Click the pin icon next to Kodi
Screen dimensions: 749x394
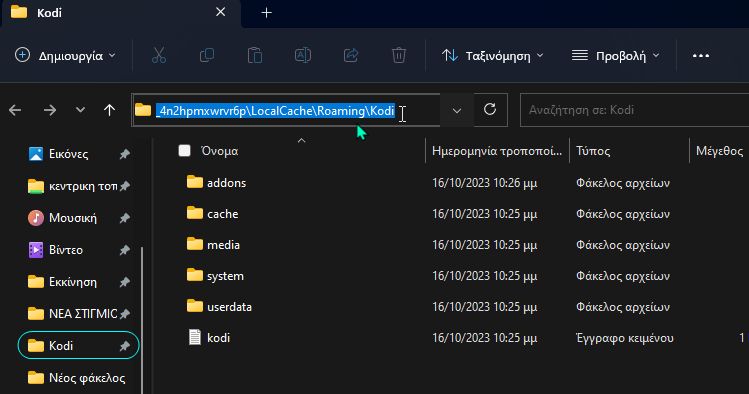[x=125, y=346]
